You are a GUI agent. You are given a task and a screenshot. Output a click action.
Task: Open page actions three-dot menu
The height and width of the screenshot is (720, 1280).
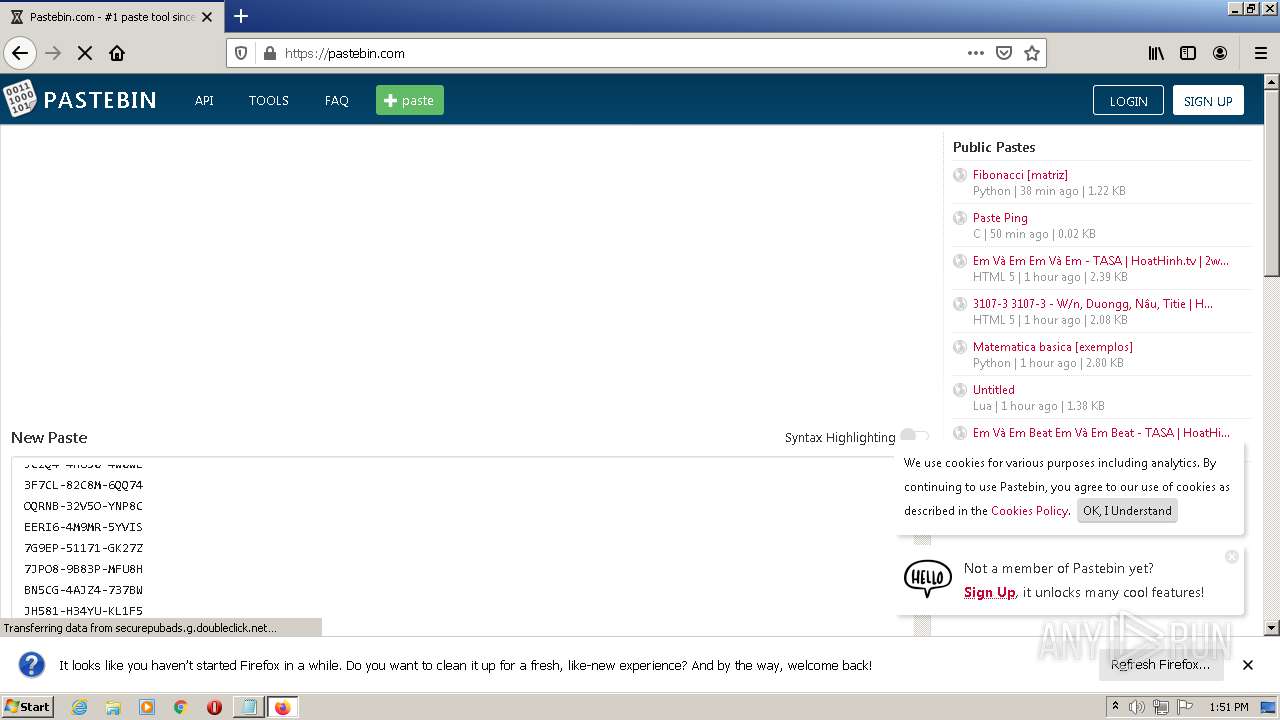pos(976,53)
